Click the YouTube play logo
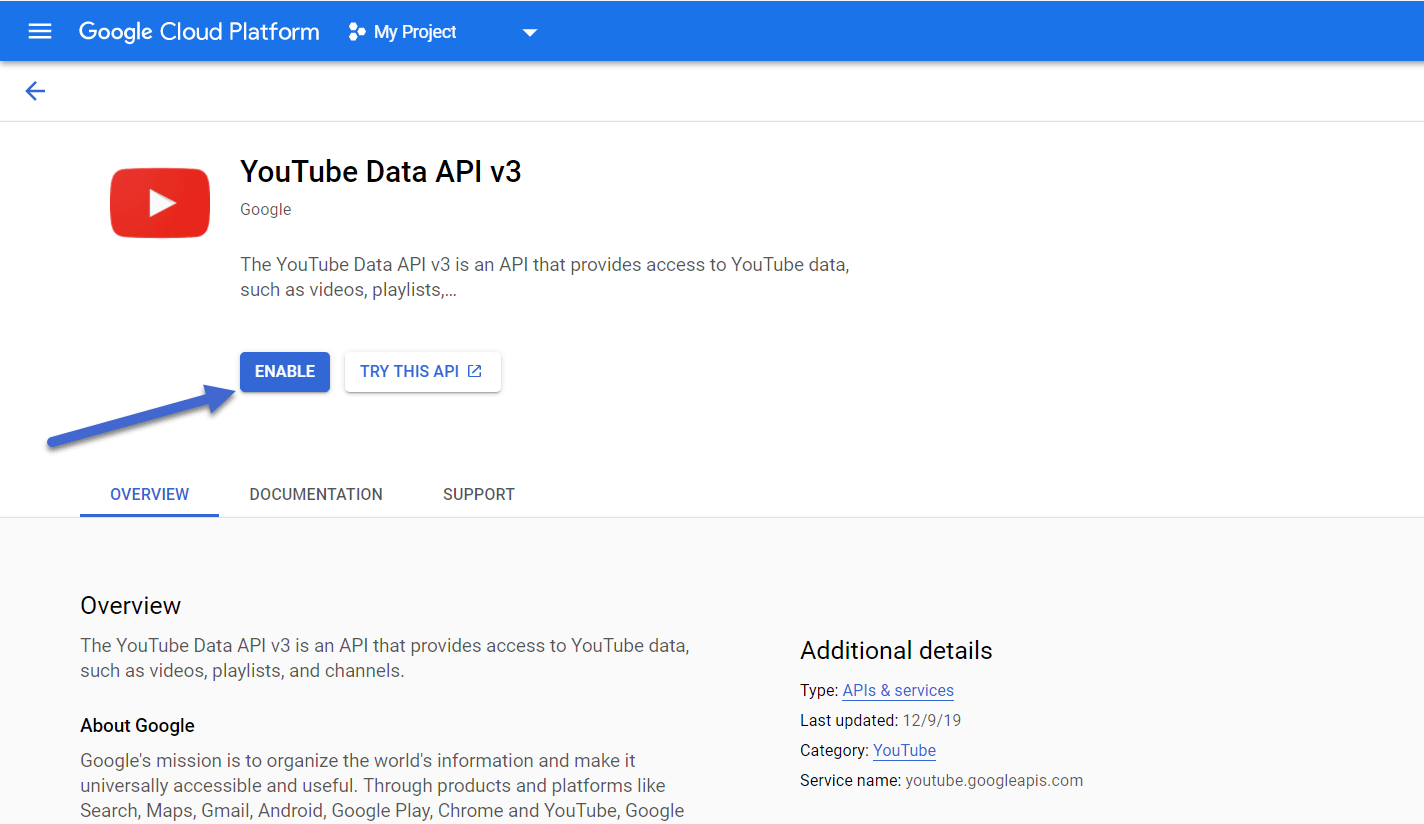 [160, 203]
